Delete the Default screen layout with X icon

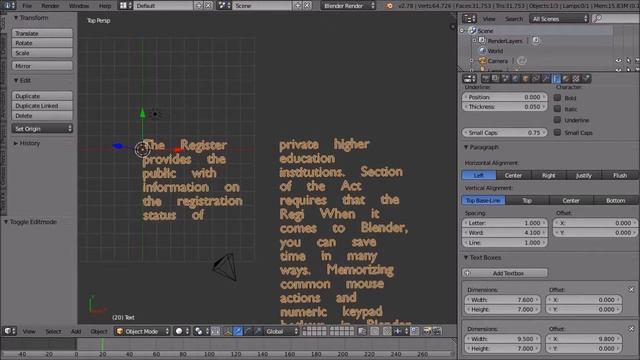(208, 5)
